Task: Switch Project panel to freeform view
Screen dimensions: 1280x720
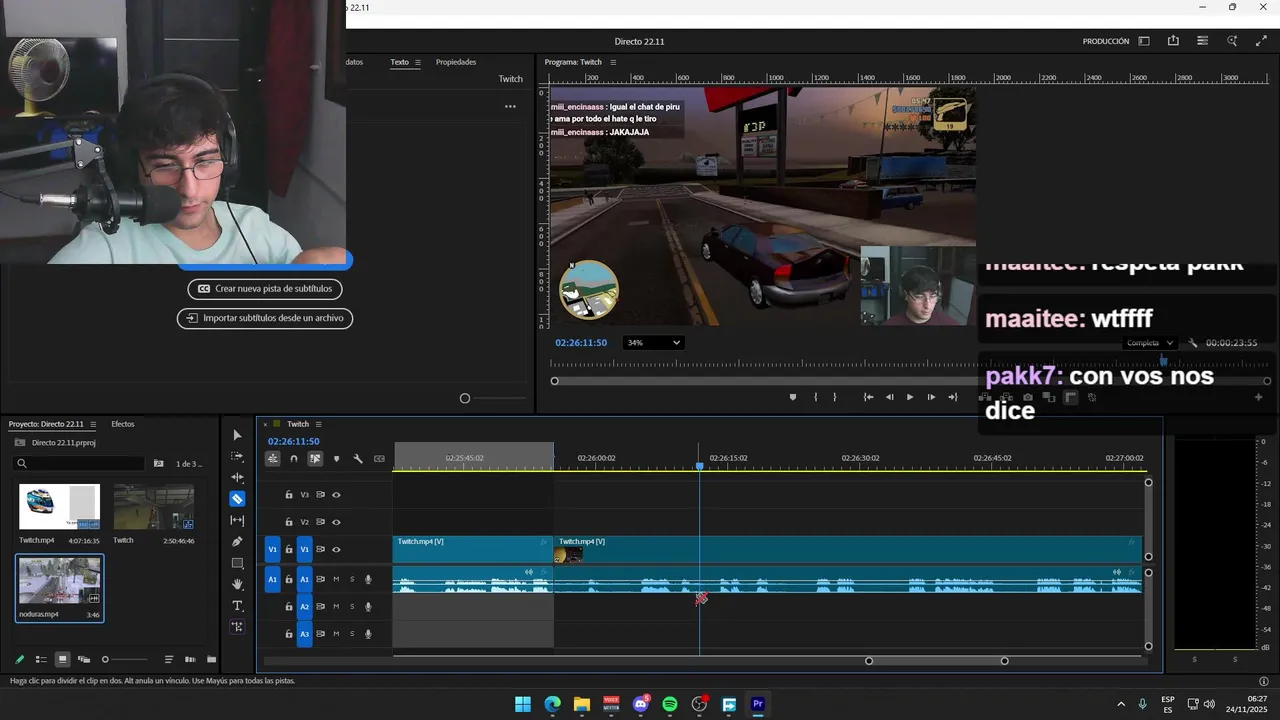Action: (x=84, y=659)
